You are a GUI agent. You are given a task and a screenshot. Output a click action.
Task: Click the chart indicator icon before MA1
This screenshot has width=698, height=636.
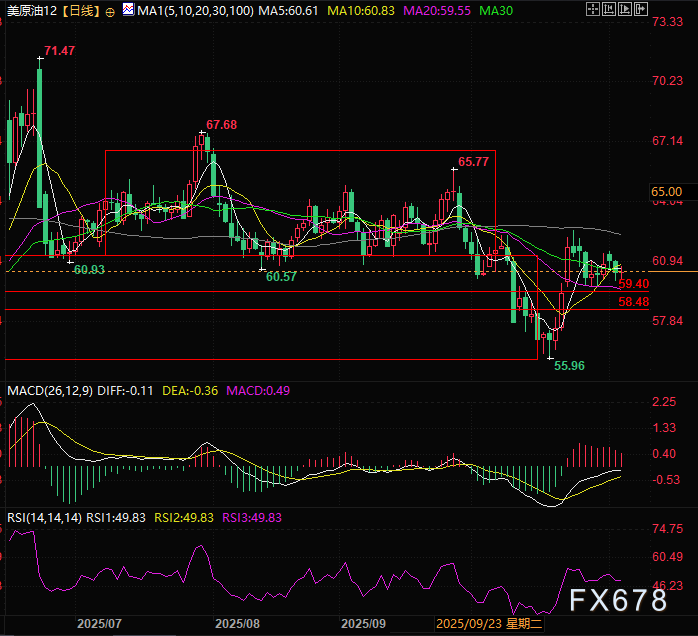[x=128, y=11]
